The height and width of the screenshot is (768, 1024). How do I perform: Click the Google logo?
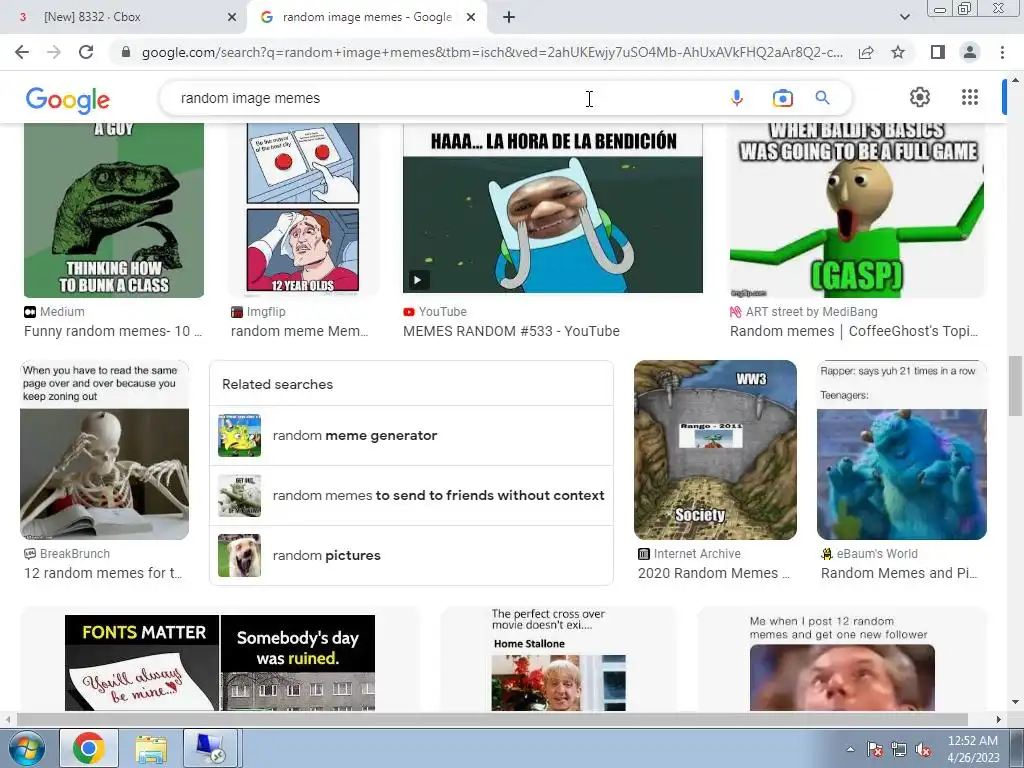(67, 99)
